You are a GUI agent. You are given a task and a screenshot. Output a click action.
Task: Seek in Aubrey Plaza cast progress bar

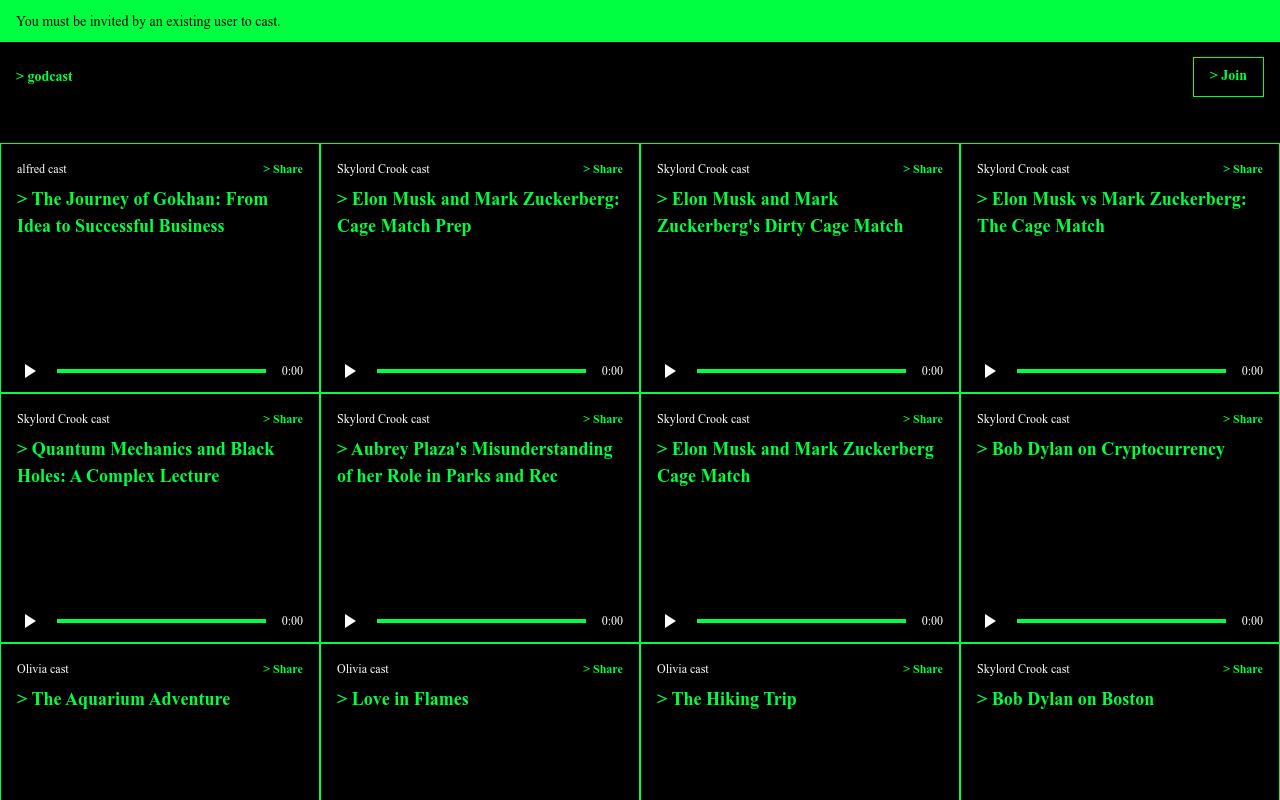[481, 621]
